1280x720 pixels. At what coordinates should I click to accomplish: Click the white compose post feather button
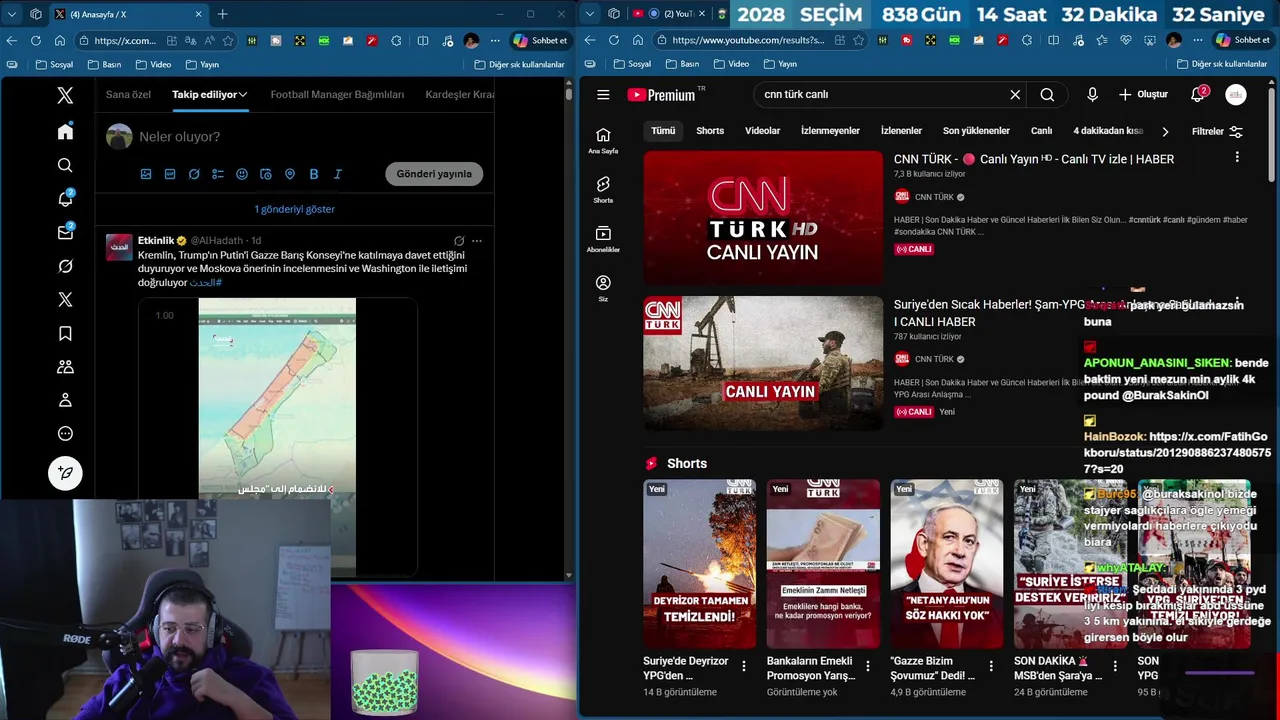66,473
